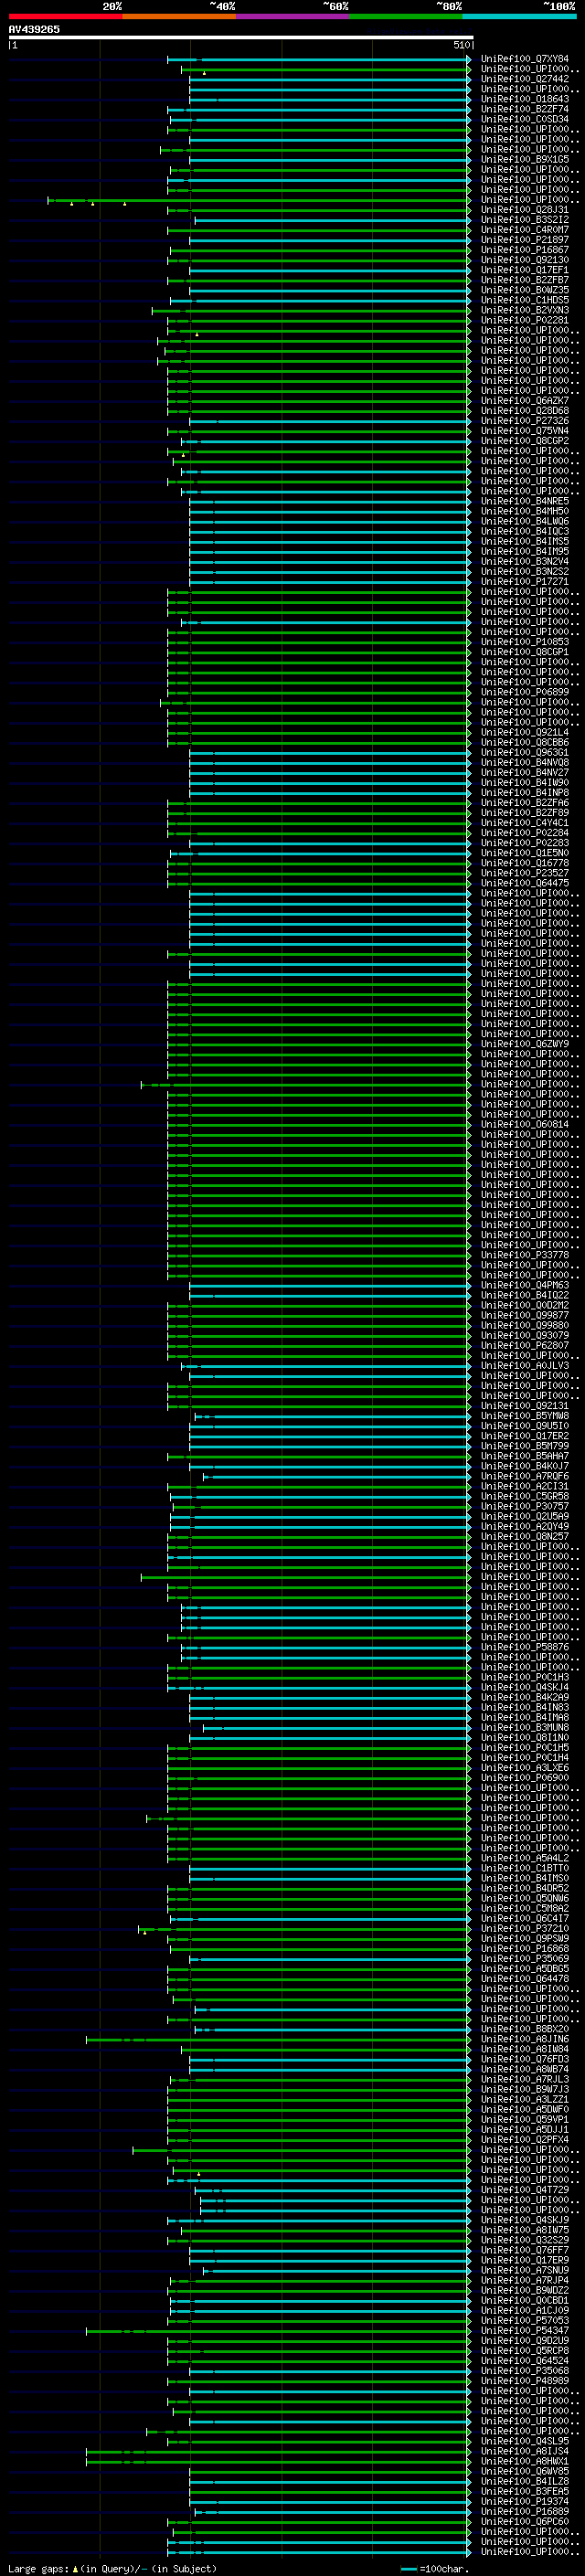Choose the UniRef100_C4Y4C1 hit label
The image size is (585, 2576).
tap(525, 823)
